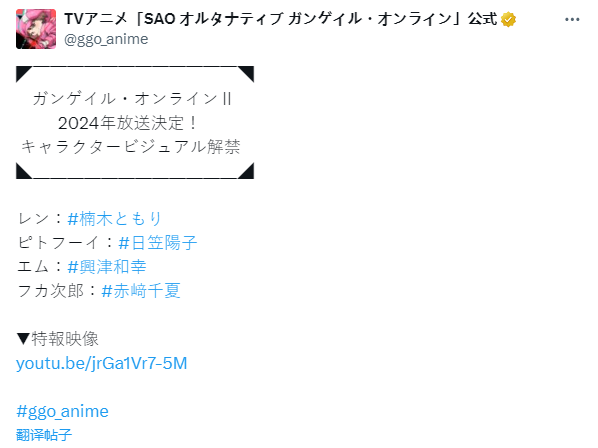Follow the youtu.be/jrGa1Vr7-5M video link
The image size is (598, 448).
point(101,363)
